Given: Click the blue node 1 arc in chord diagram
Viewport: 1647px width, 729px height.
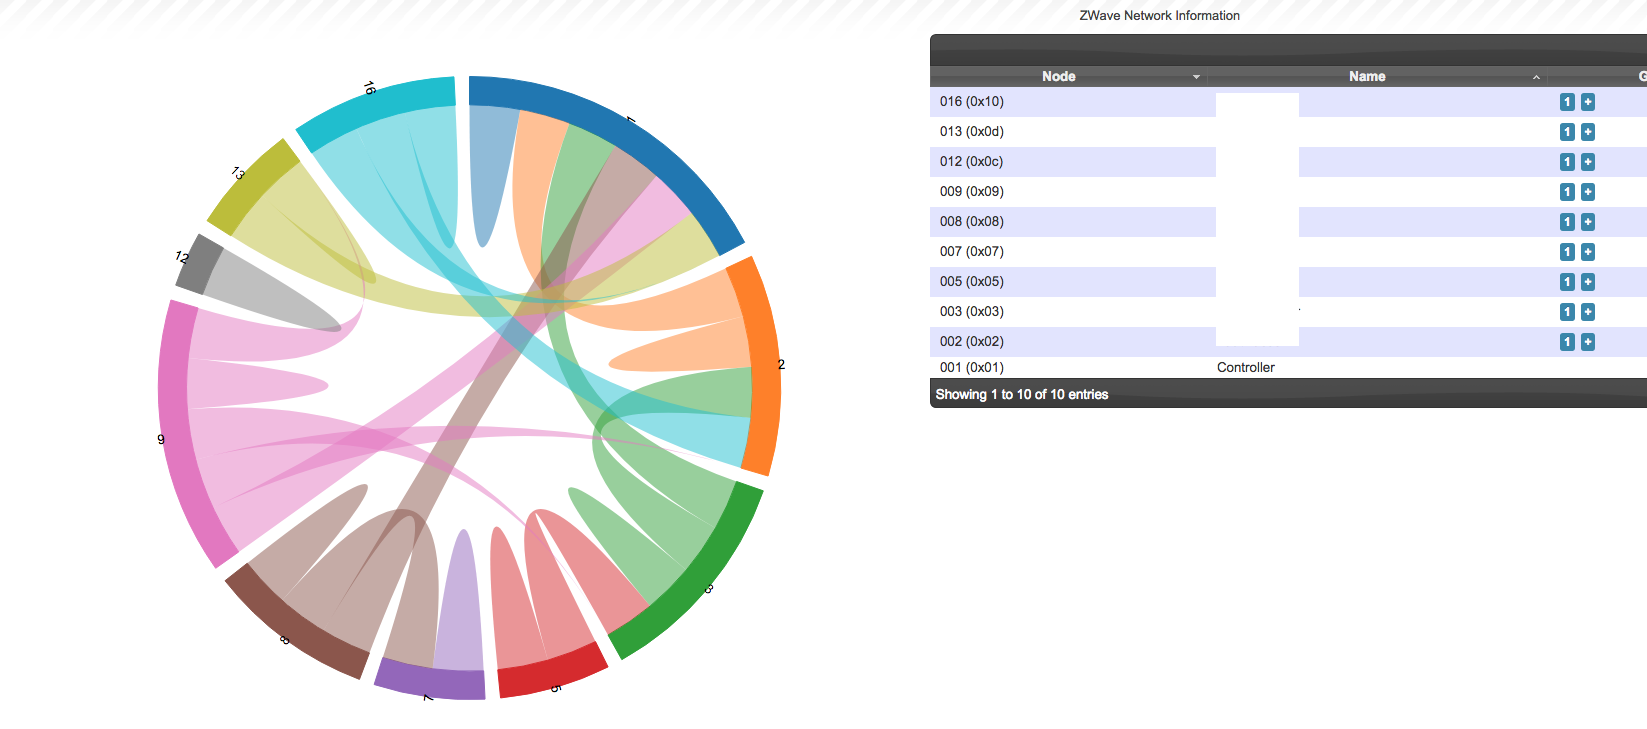Looking at the screenshot, I should tap(630, 139).
